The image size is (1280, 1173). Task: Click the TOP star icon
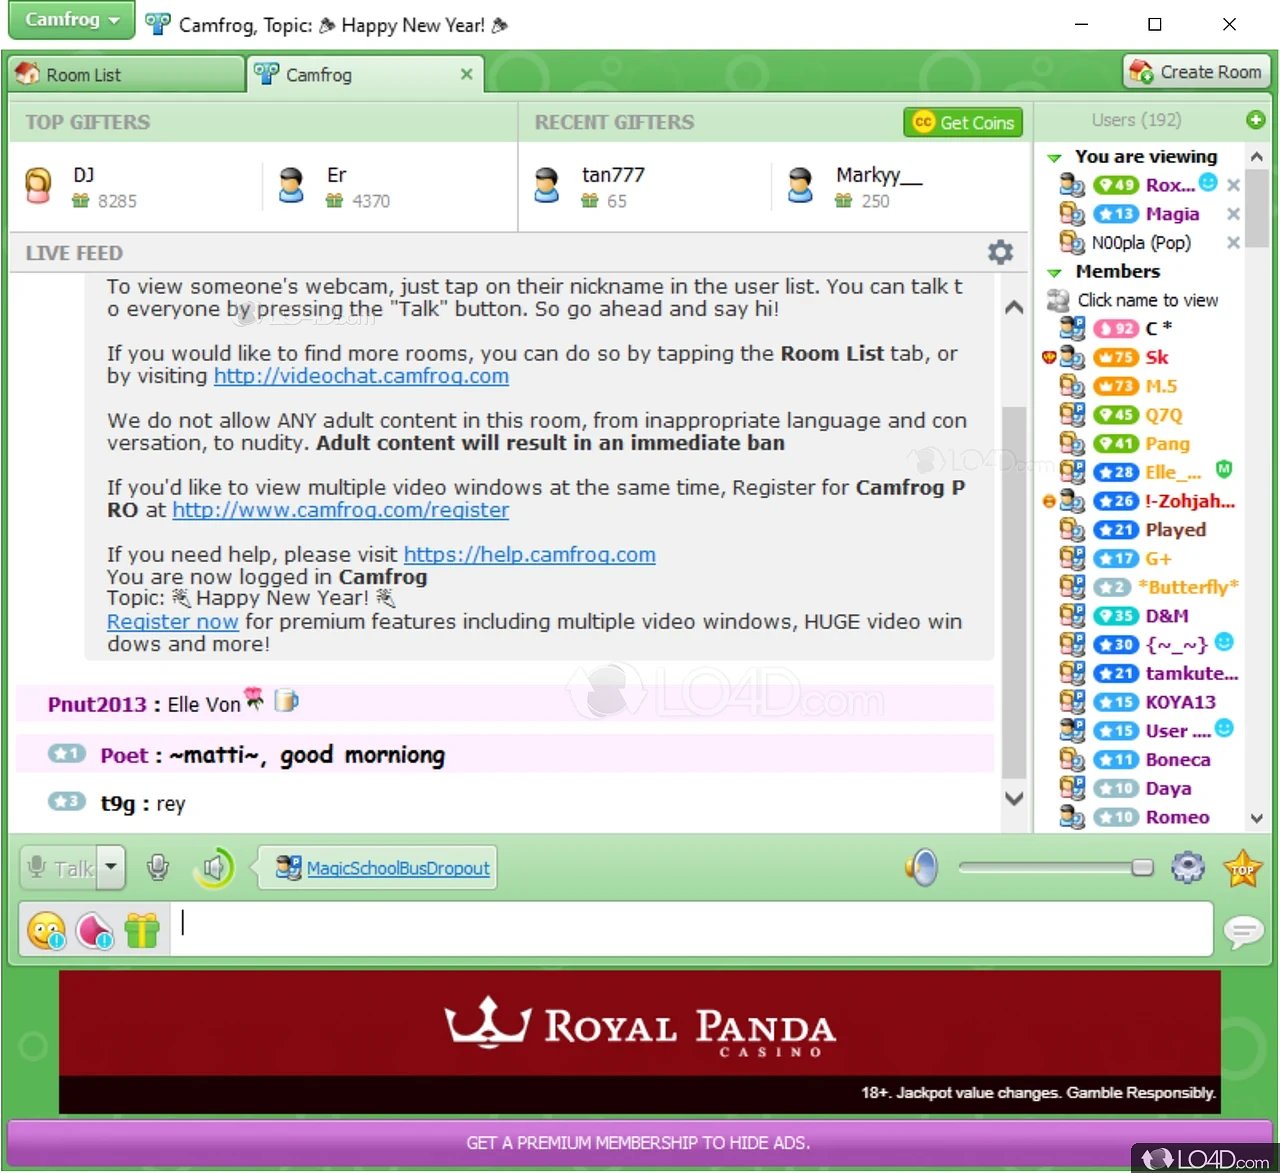1242,868
